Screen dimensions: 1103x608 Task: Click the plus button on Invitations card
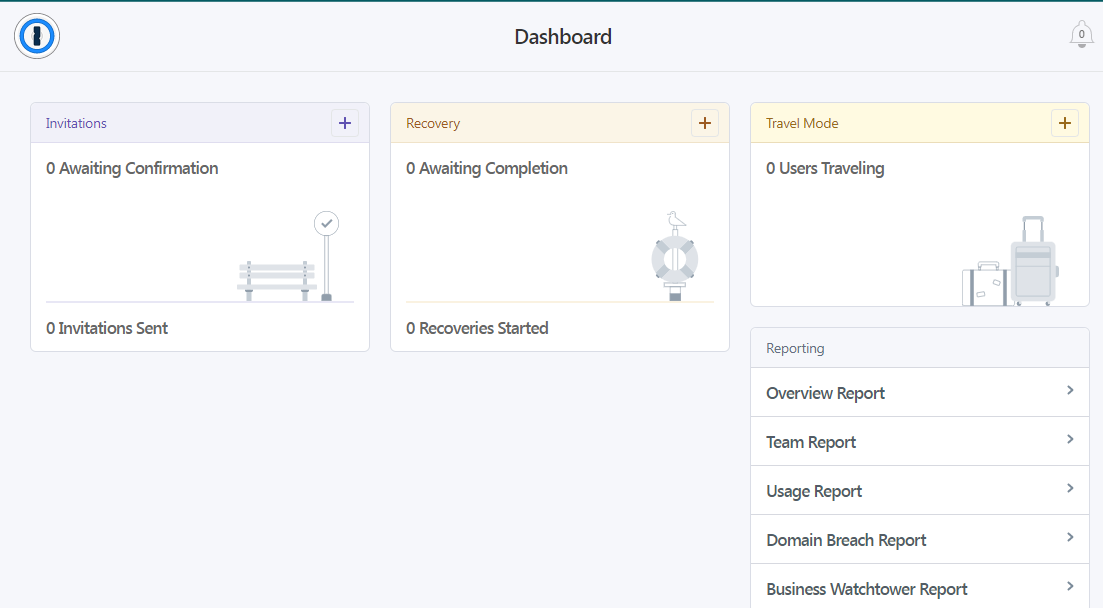coord(345,123)
